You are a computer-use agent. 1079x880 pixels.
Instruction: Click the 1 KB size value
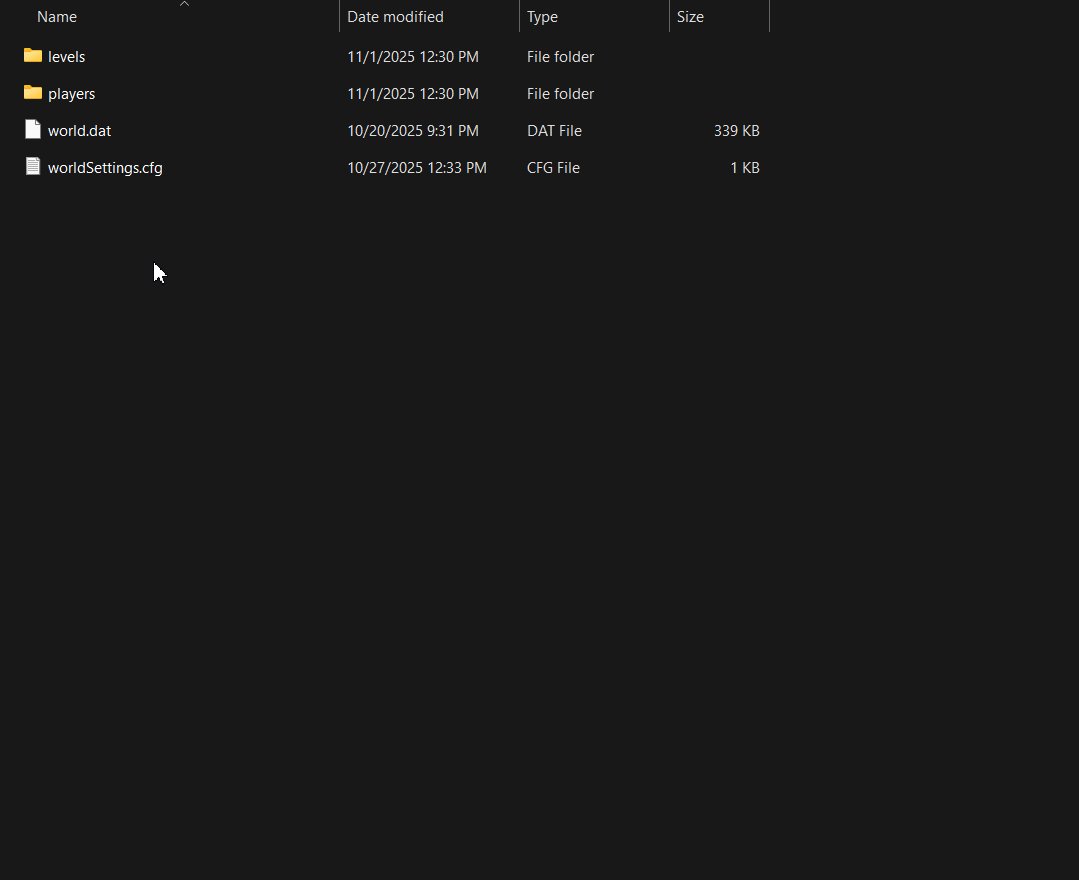(744, 168)
